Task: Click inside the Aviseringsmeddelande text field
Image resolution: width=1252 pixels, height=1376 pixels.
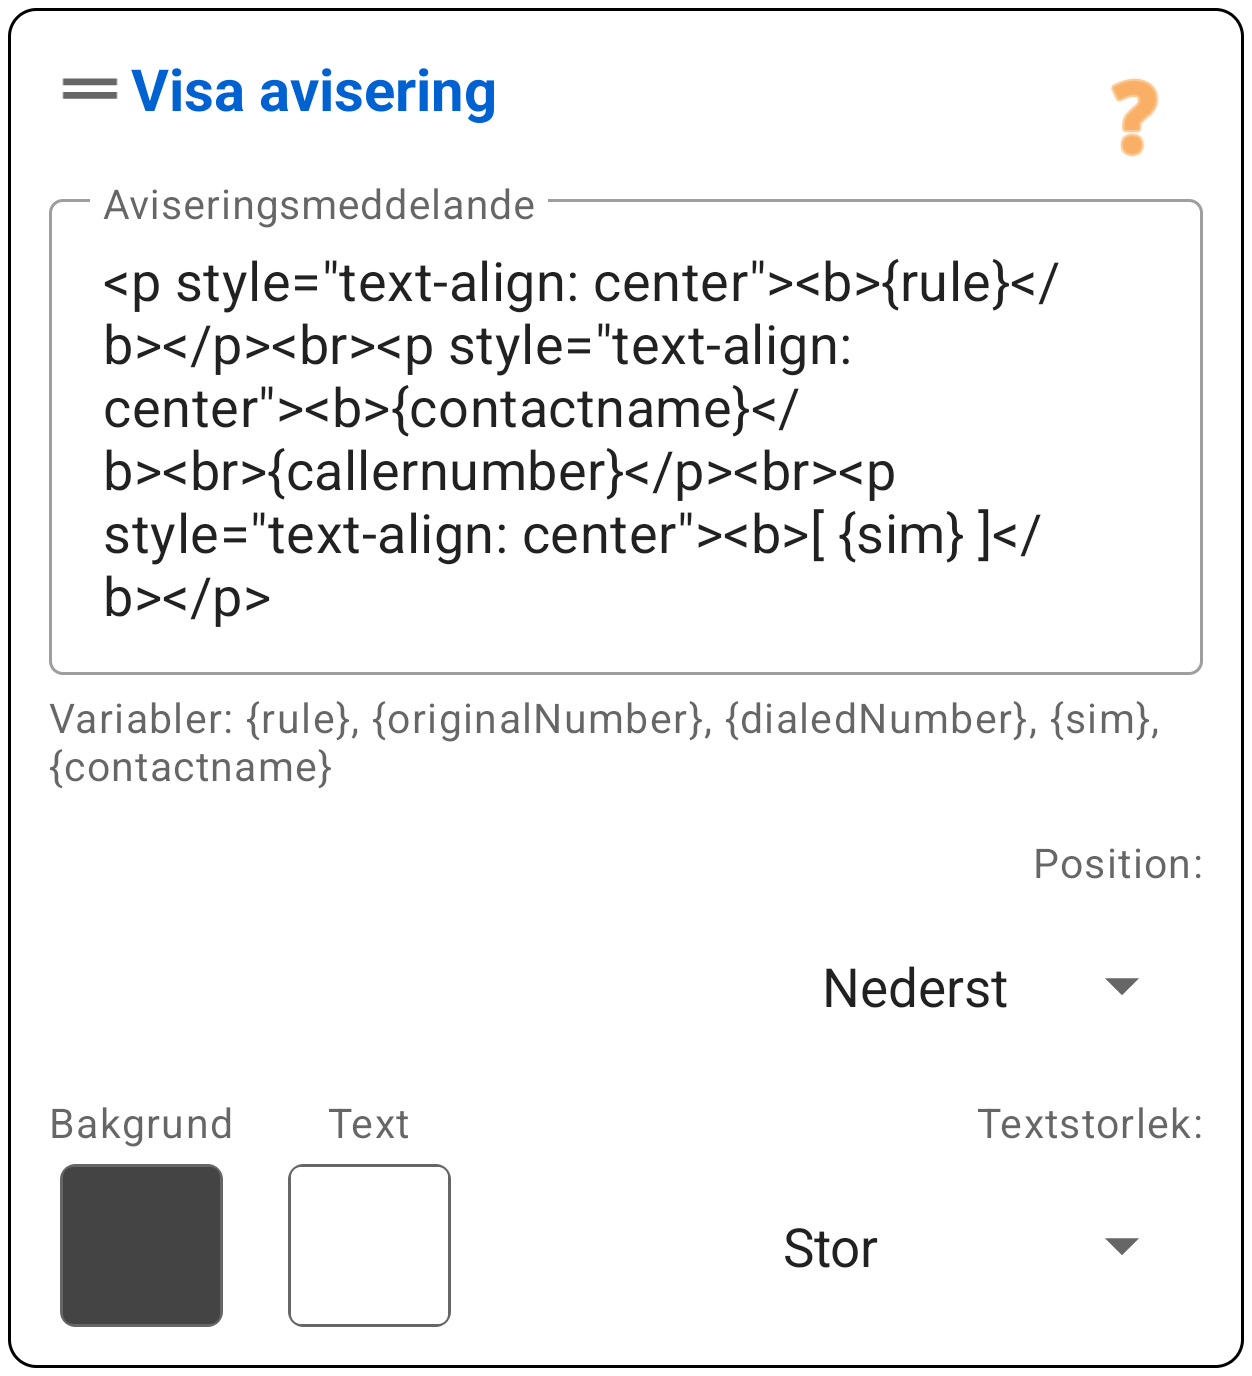Action: point(625,430)
